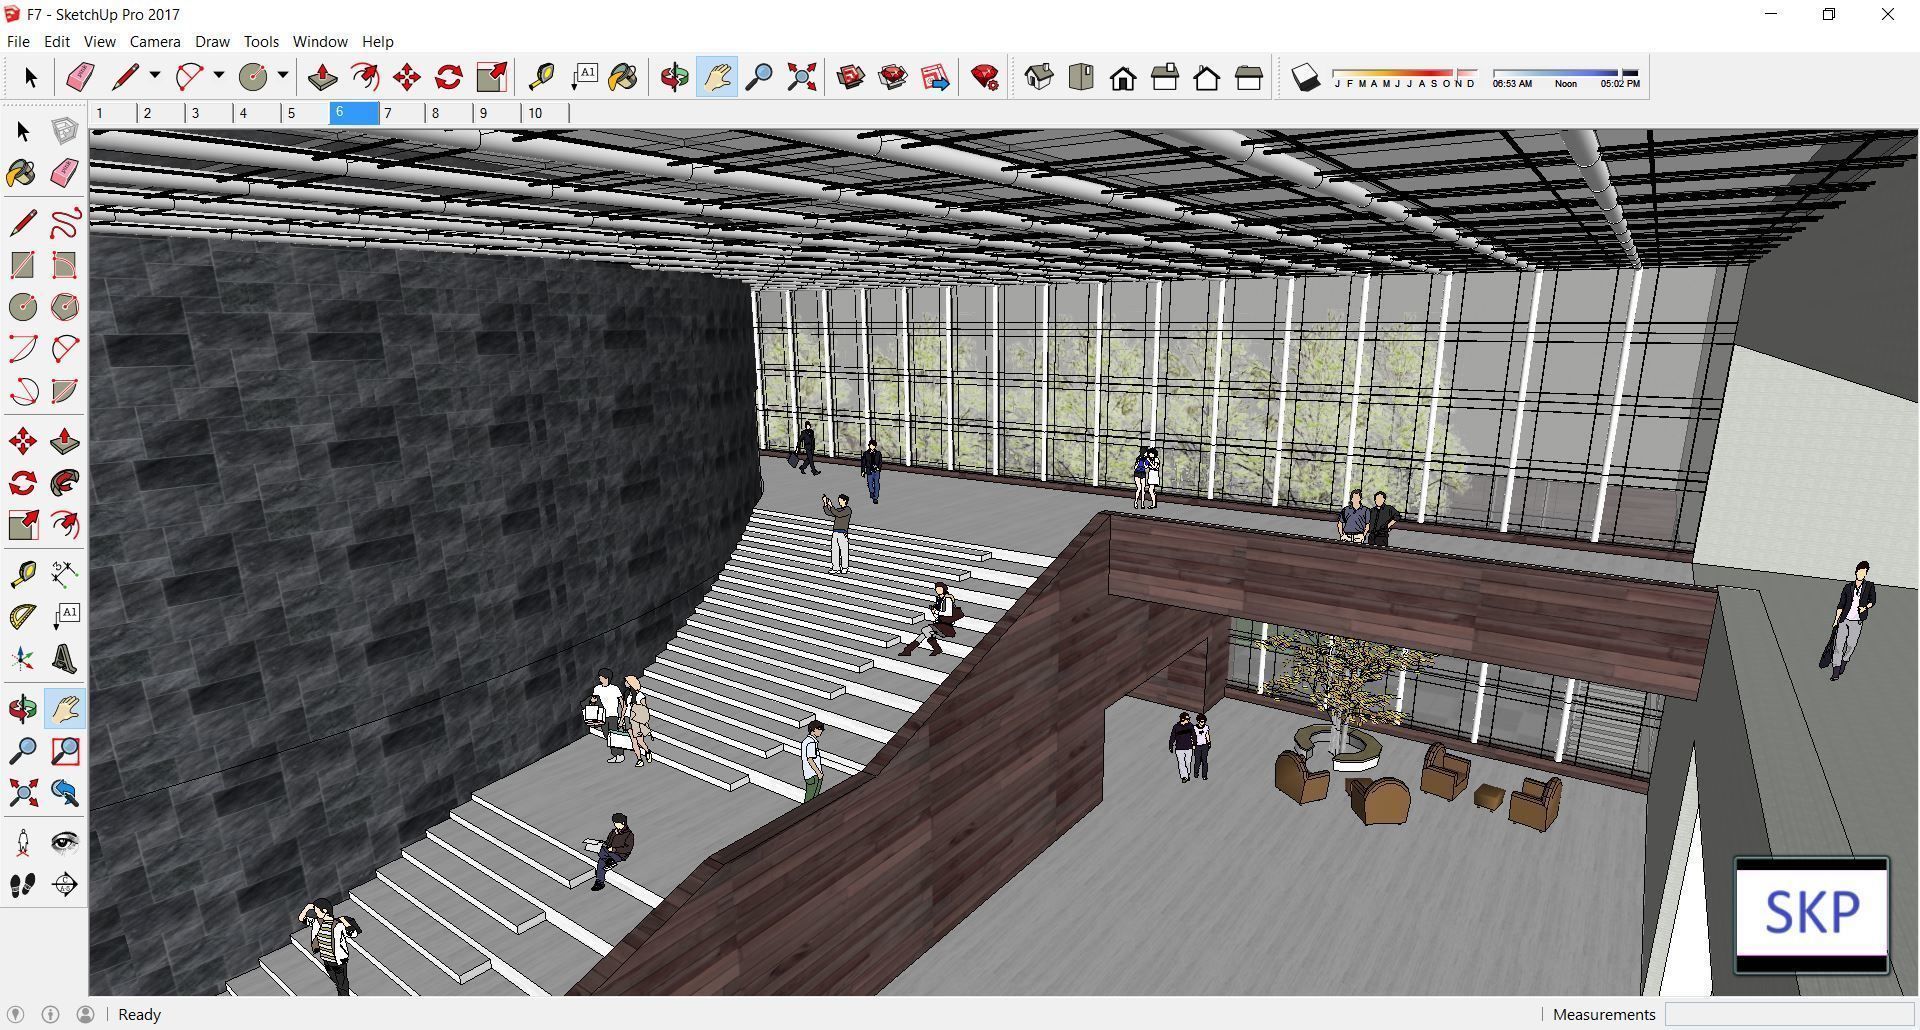1920x1030 pixels.
Task: Return to Previous view in left toolbar
Action: 65,793
